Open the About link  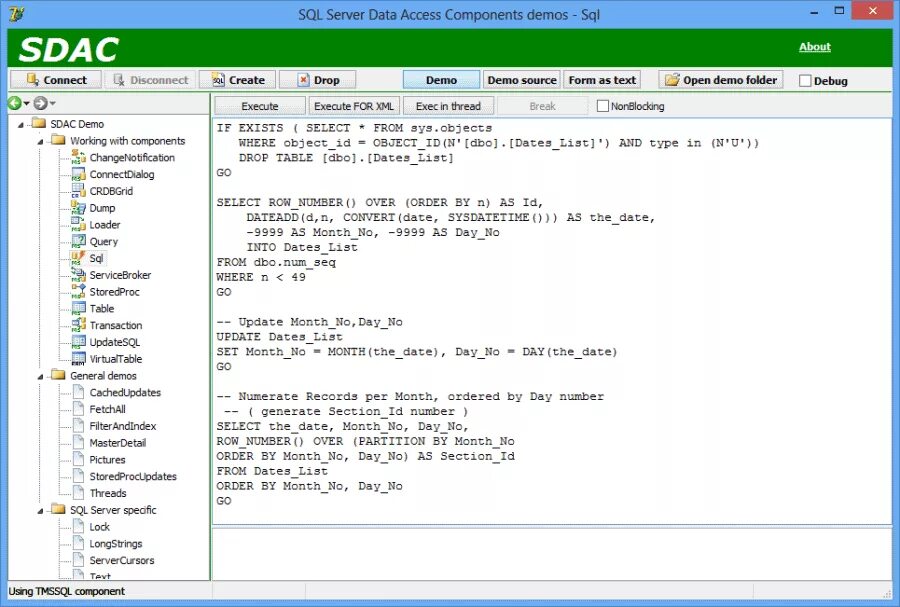(x=814, y=47)
